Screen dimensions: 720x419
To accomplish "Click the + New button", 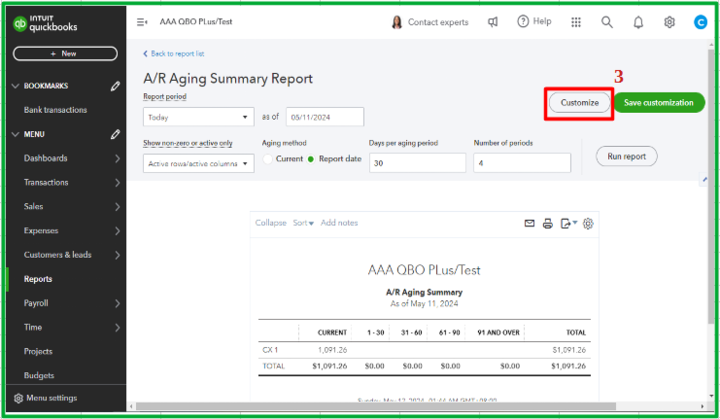I will tap(65, 54).
